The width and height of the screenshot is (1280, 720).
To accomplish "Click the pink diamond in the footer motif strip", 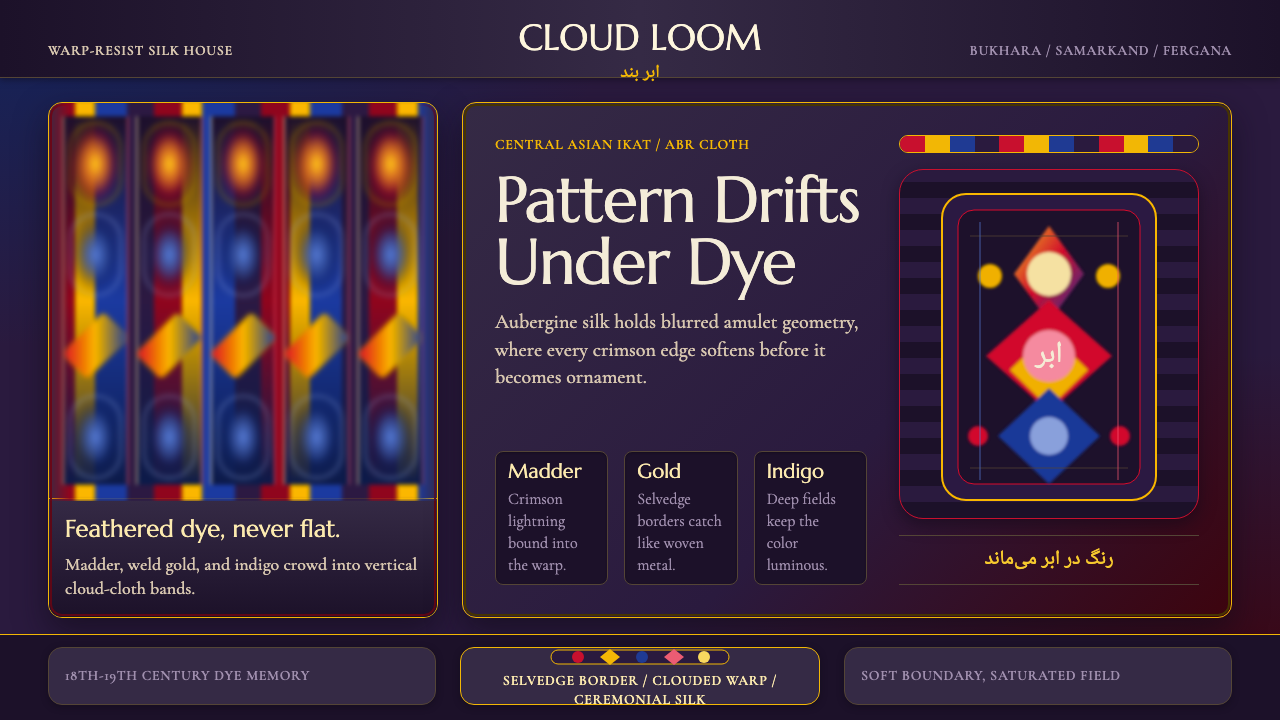I will [674, 657].
